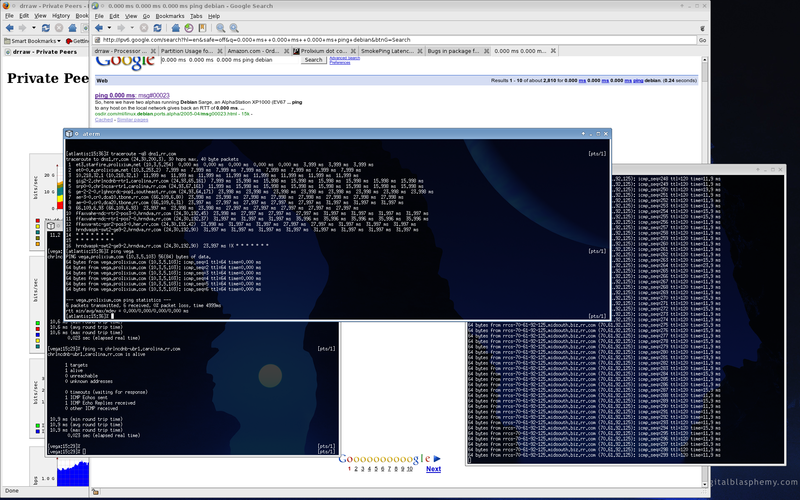Image resolution: width=800 pixels, height=500 pixels.
Task: Click the Google Search button
Action: tap(313, 60)
